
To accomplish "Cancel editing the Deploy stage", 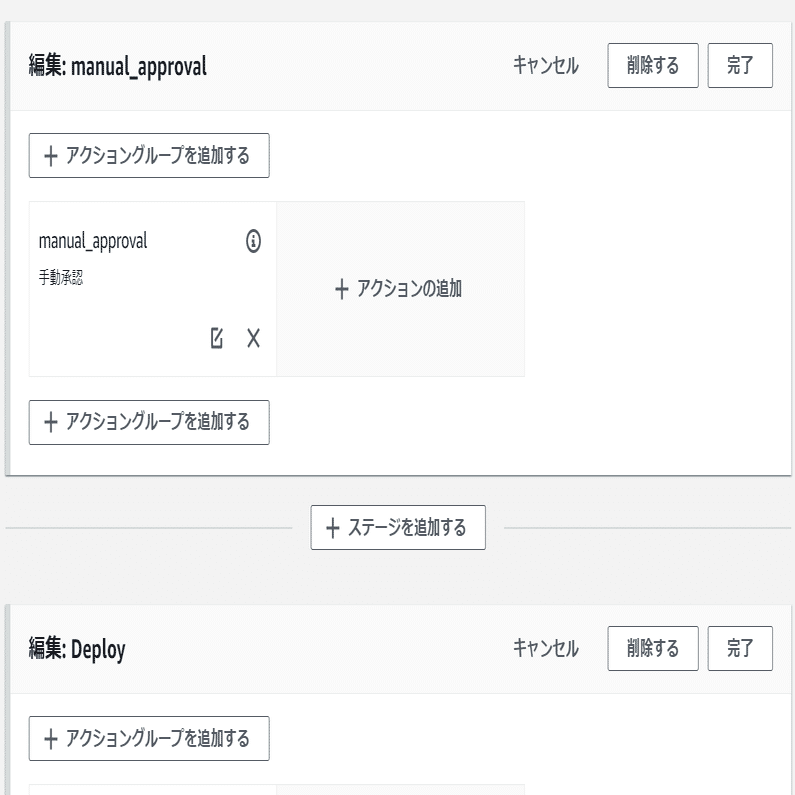I will click(545, 648).
